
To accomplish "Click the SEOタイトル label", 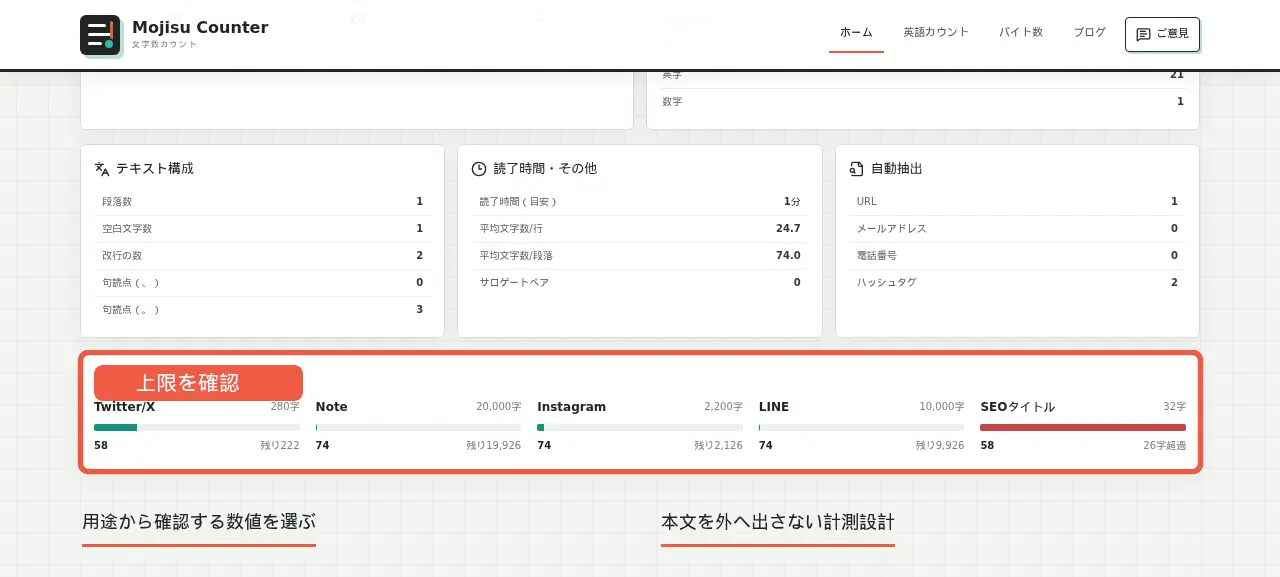I will [x=1017, y=407].
